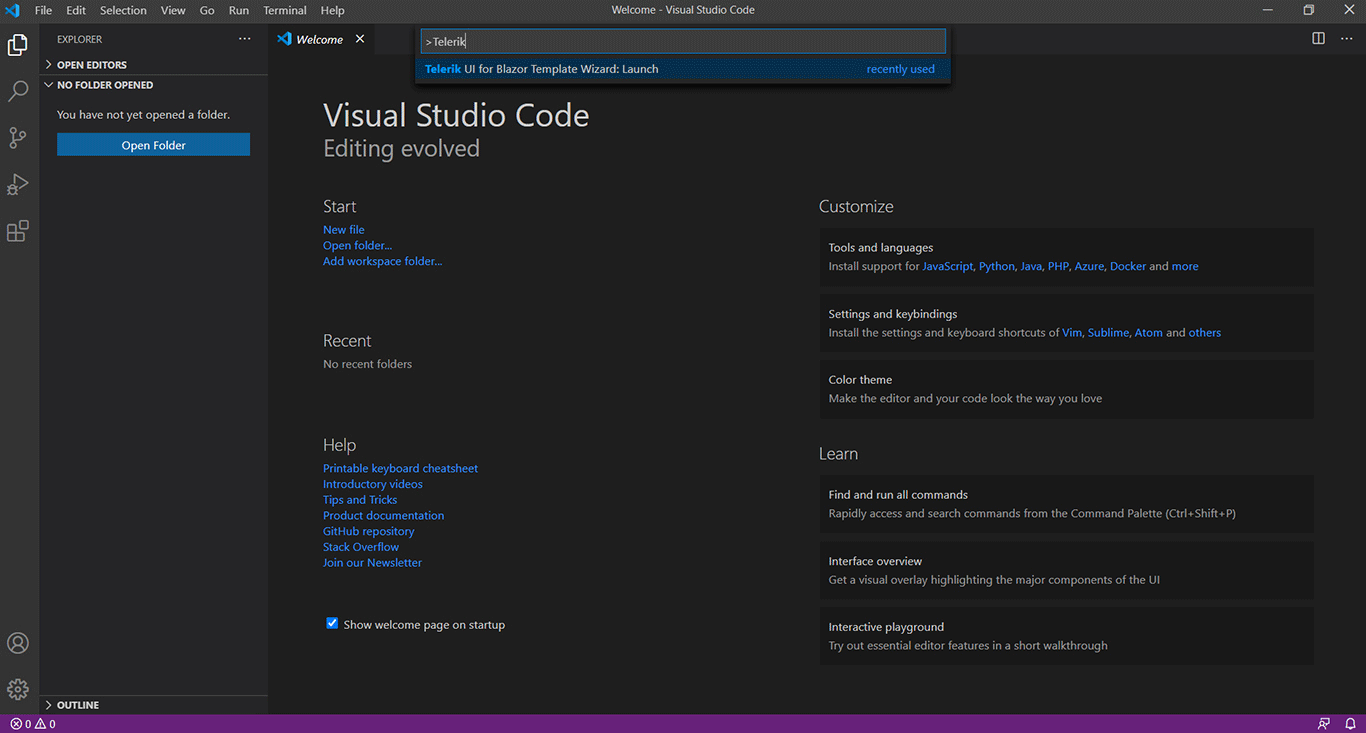
Task: Open the Explorer view in activity bar
Action: [18, 45]
